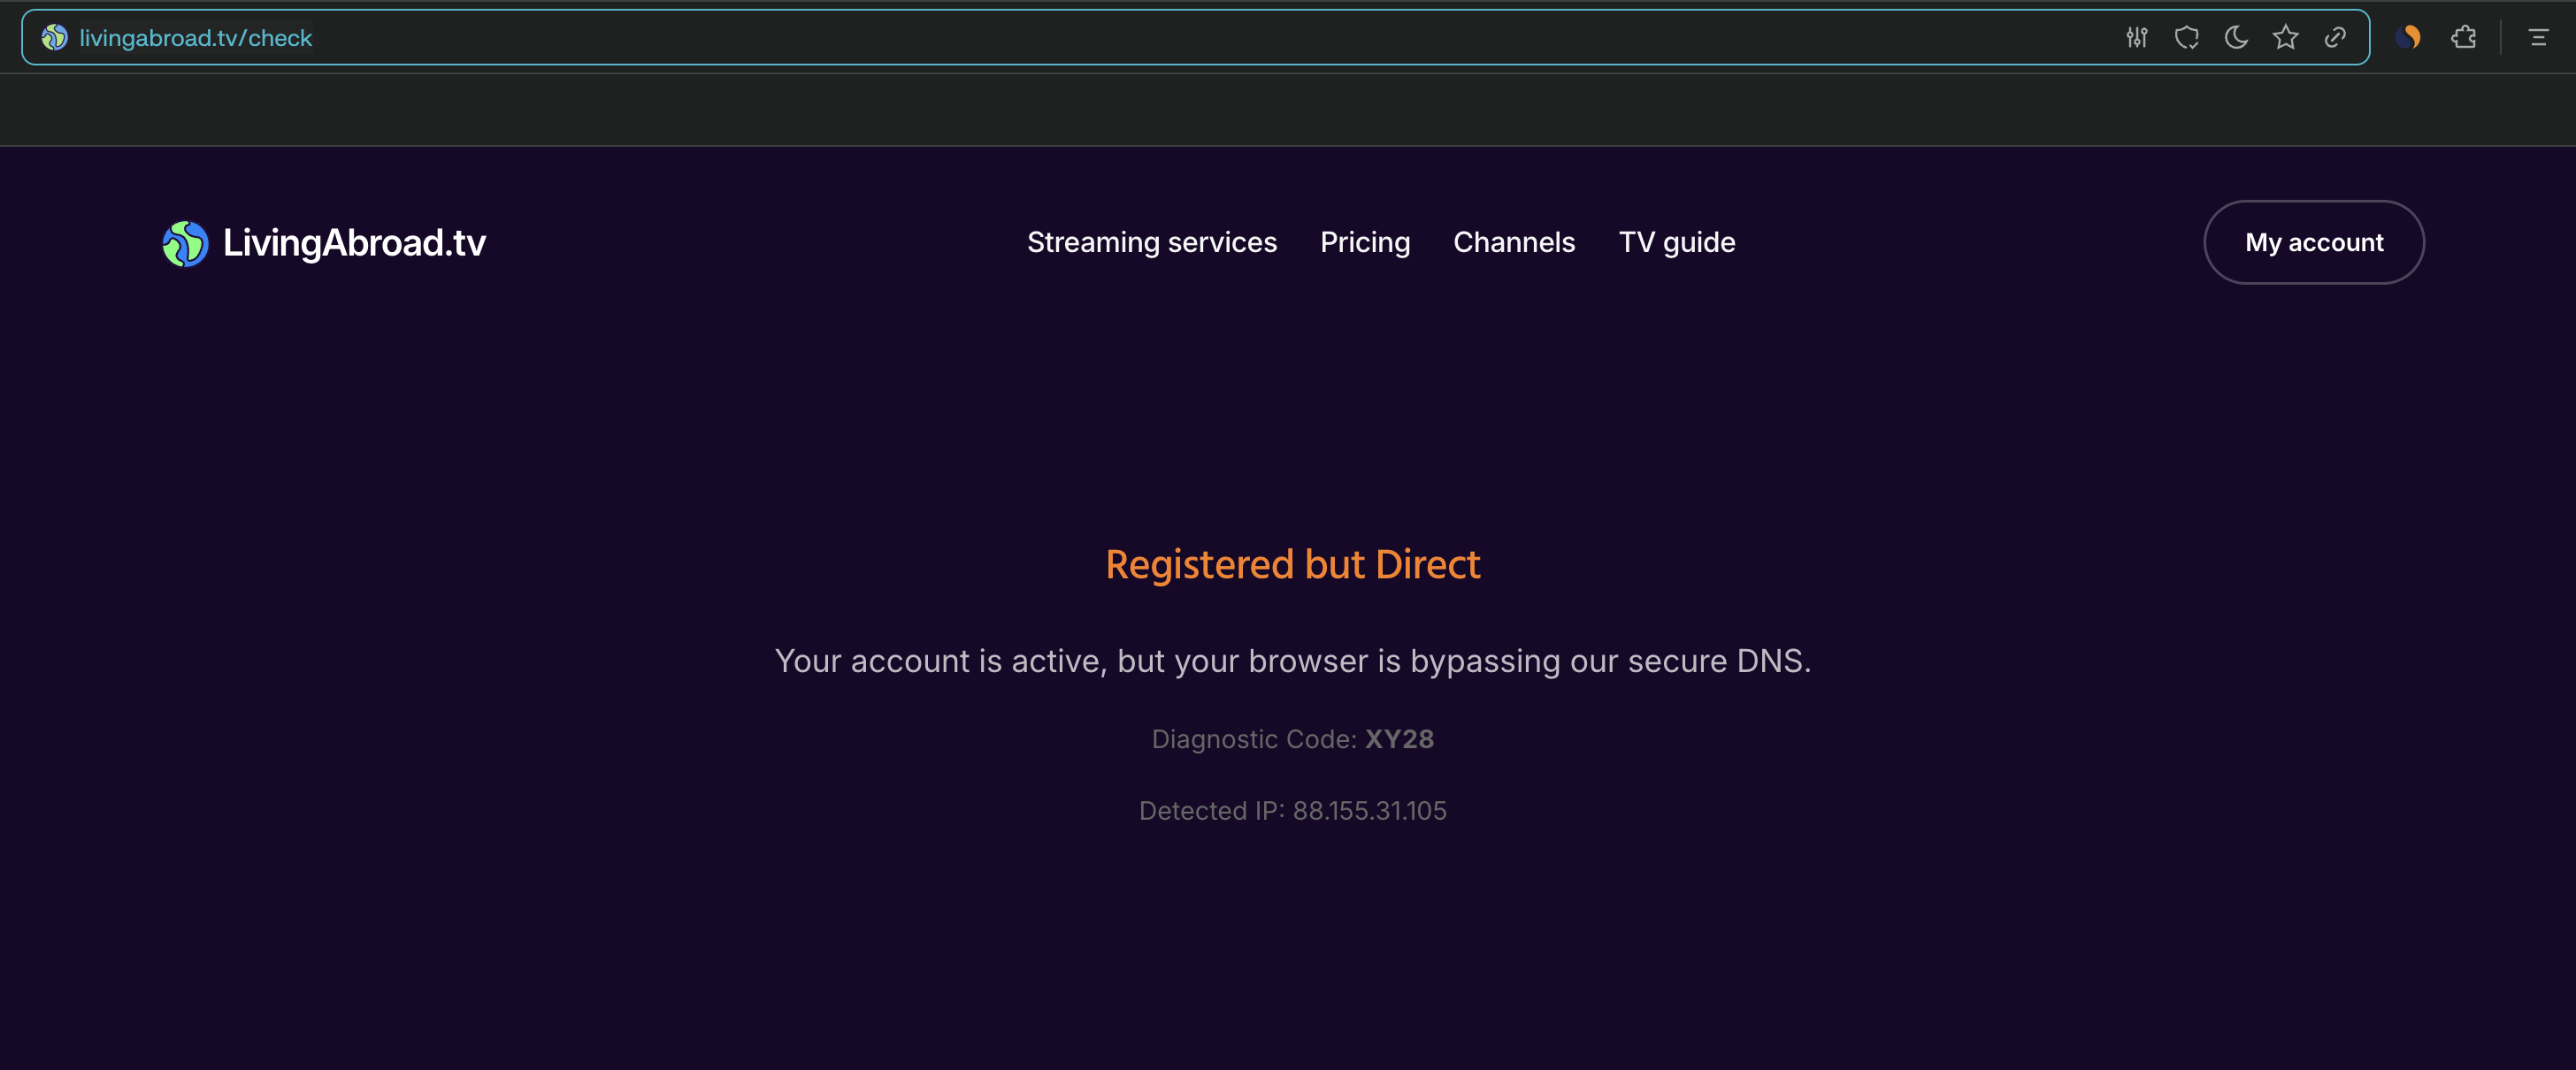The height and width of the screenshot is (1070, 2576).
Task: Open the sliders site controls icon
Action: [2136, 38]
